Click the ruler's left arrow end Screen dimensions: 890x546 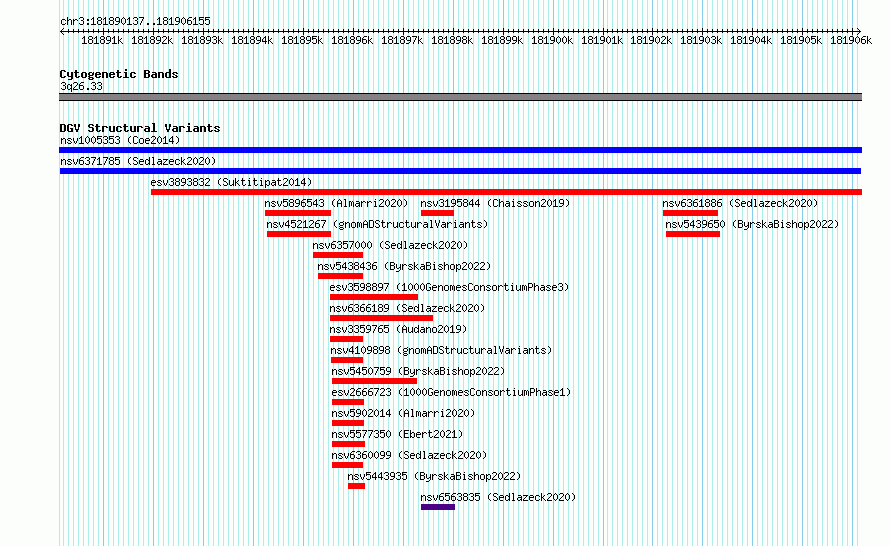click(x=62, y=31)
